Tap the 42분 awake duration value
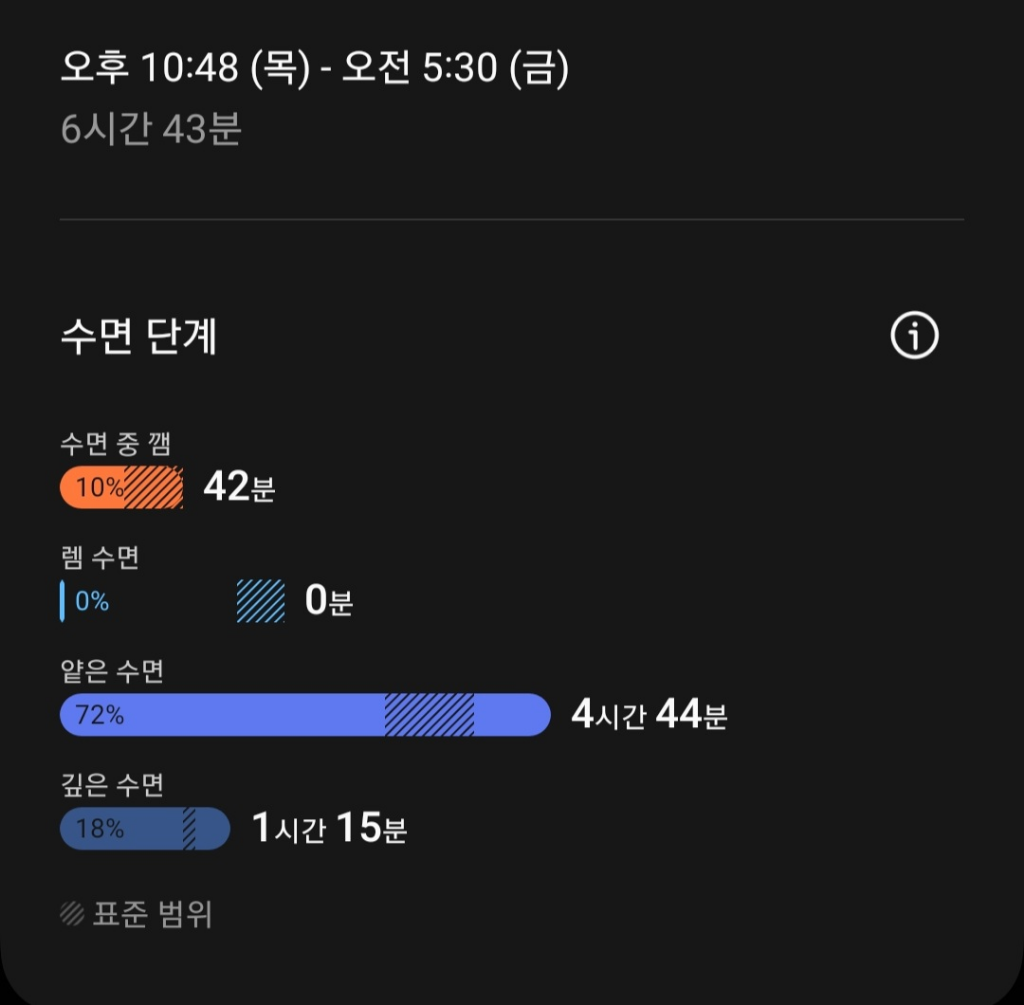Screen dimensions: 1024x1005 pyautogui.click(x=239, y=488)
